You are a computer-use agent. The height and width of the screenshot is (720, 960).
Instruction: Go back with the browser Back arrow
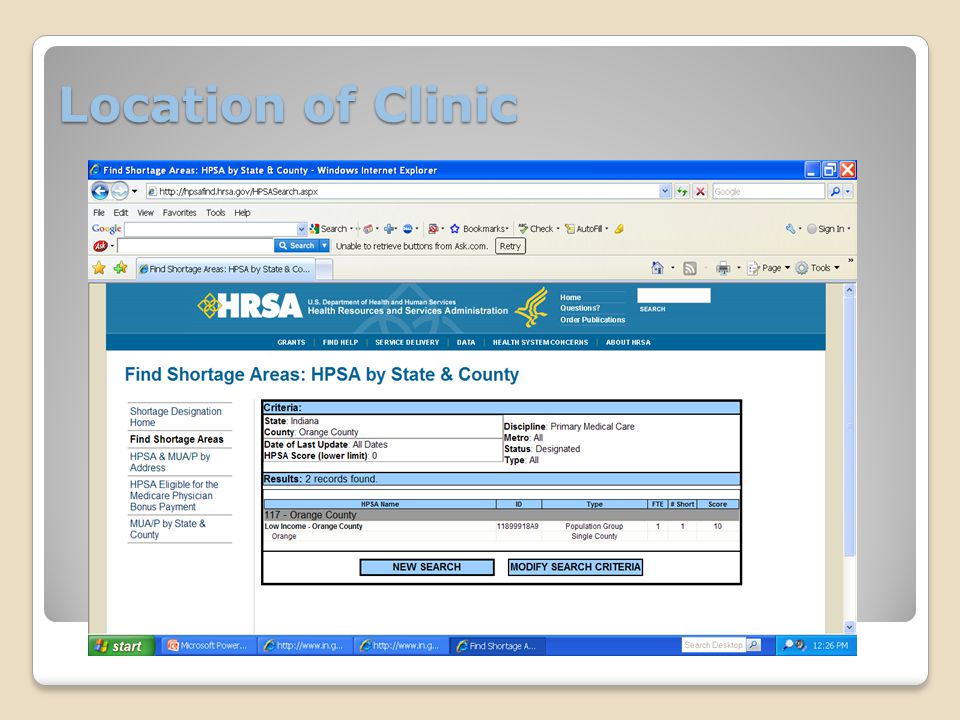(100, 192)
